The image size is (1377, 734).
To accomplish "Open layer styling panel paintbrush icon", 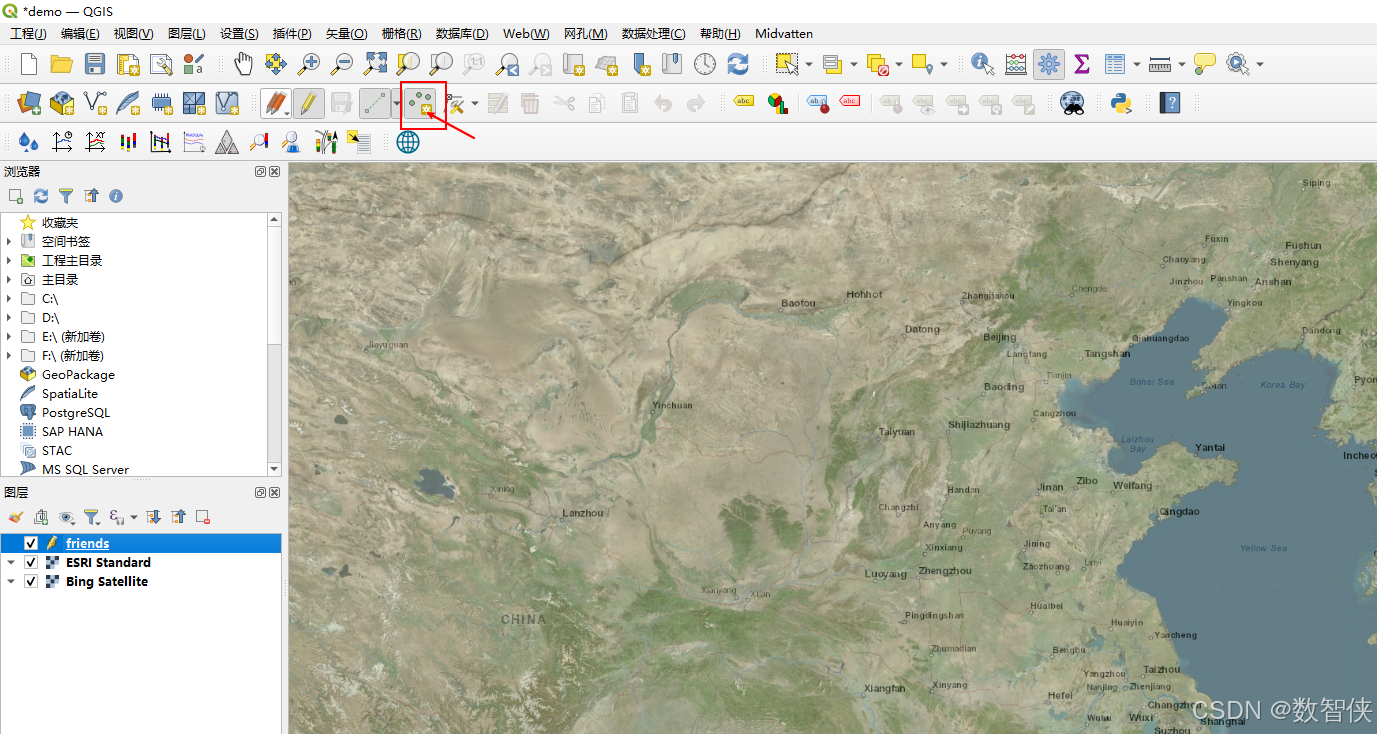I will 15,517.
